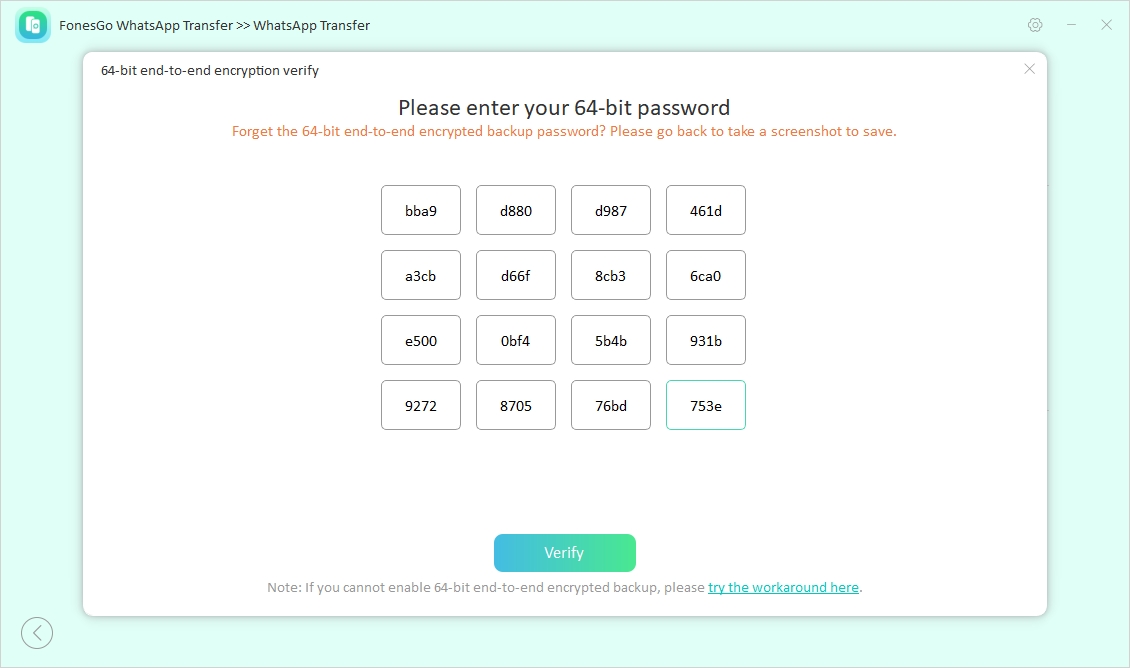The width and height of the screenshot is (1130, 668).
Task: Select the 461d password box
Action: 706,210
